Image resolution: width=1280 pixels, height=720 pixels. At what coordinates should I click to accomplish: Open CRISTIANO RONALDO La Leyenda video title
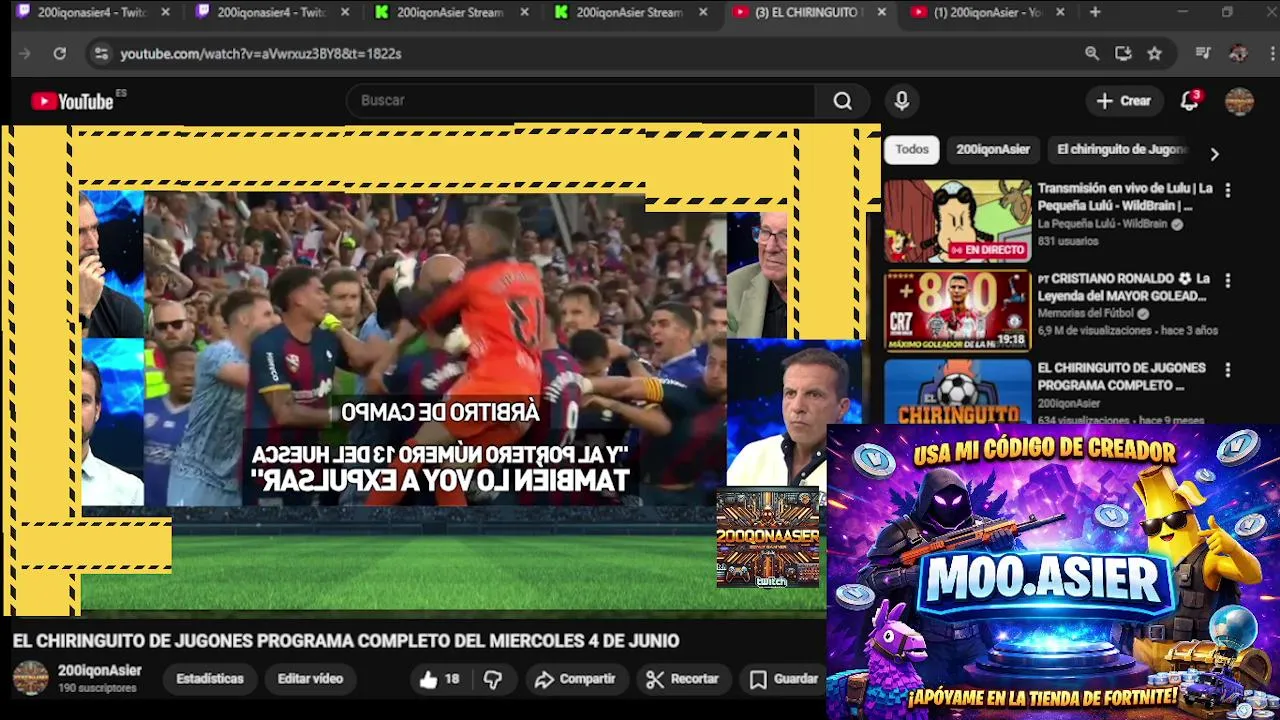[x=1124, y=287]
